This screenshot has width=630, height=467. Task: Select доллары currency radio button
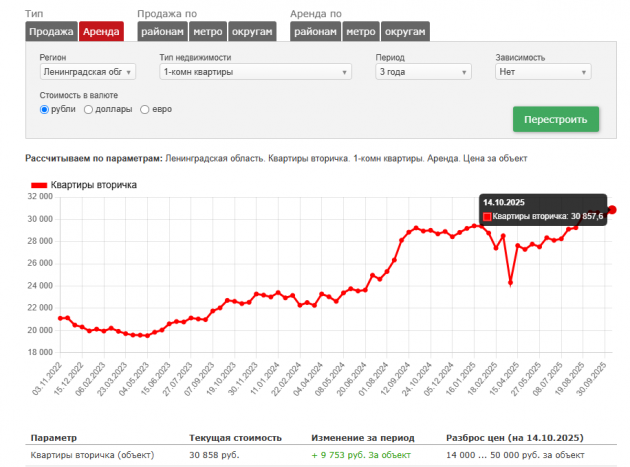89,109
